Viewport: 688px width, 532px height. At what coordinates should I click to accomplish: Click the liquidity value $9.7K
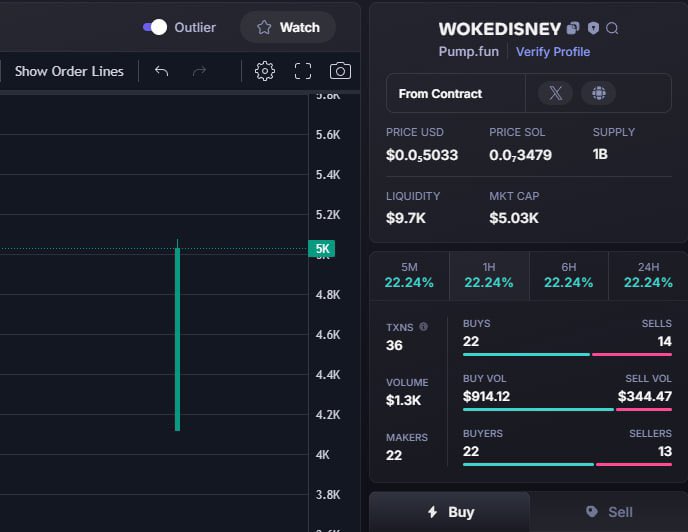[x=405, y=218]
